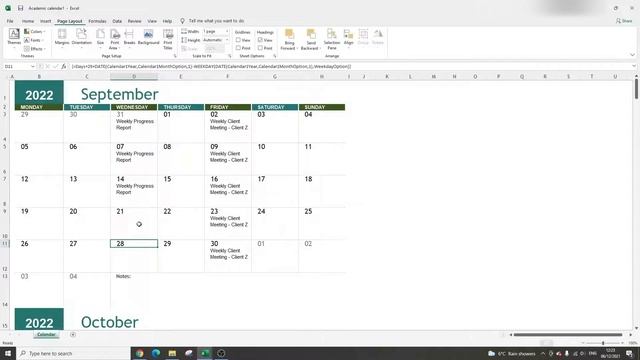
Task: Click the horizontal scrollbar
Action: (x=568, y=335)
